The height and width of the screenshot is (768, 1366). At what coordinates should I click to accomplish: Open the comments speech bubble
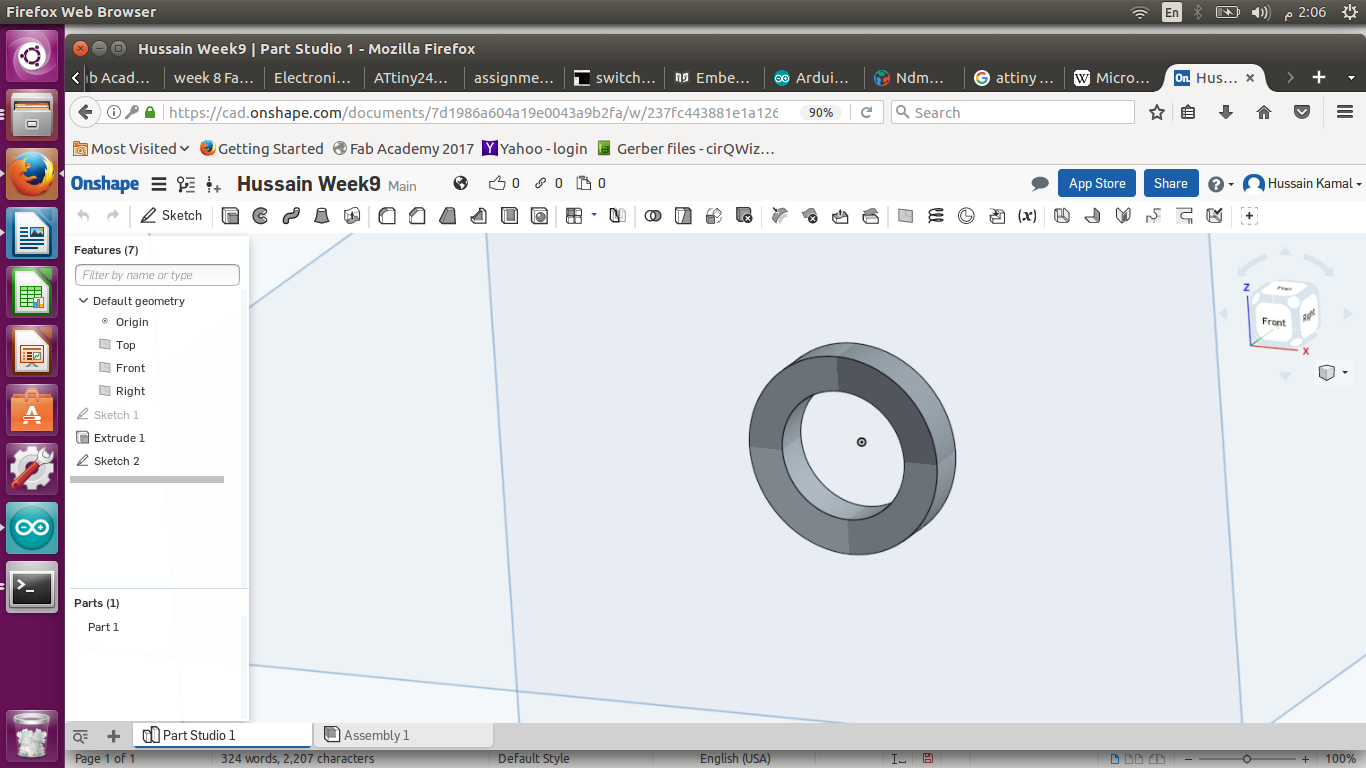click(x=1040, y=184)
